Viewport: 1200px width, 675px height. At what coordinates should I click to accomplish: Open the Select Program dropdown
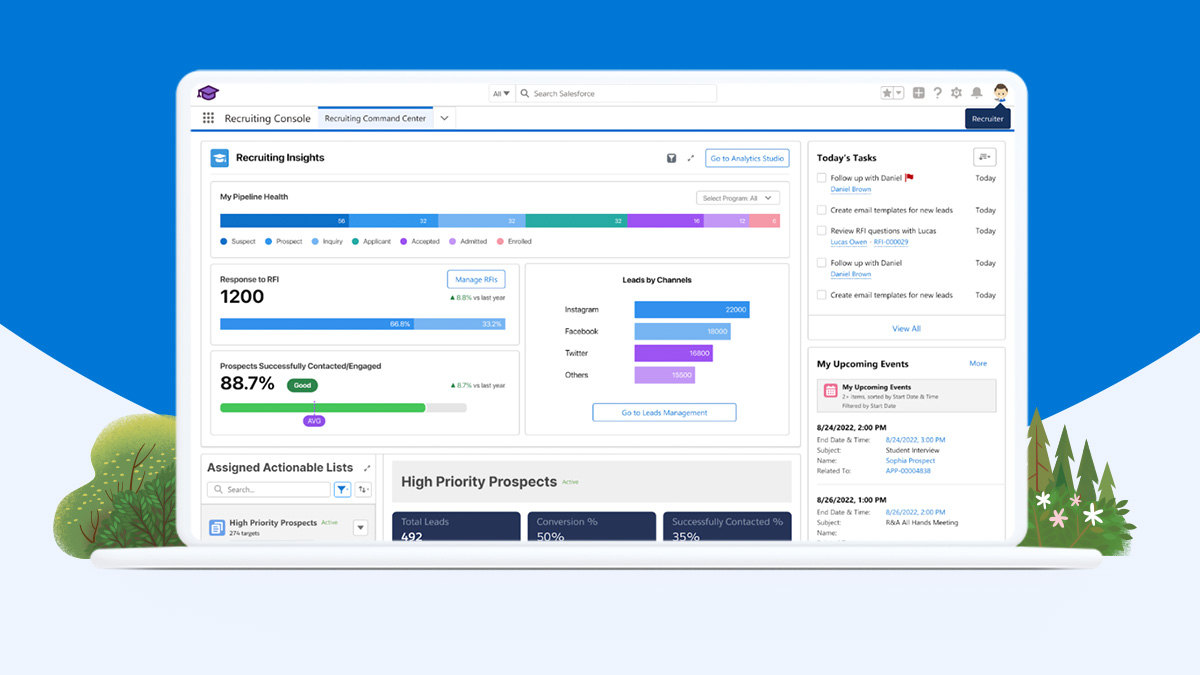(738, 197)
